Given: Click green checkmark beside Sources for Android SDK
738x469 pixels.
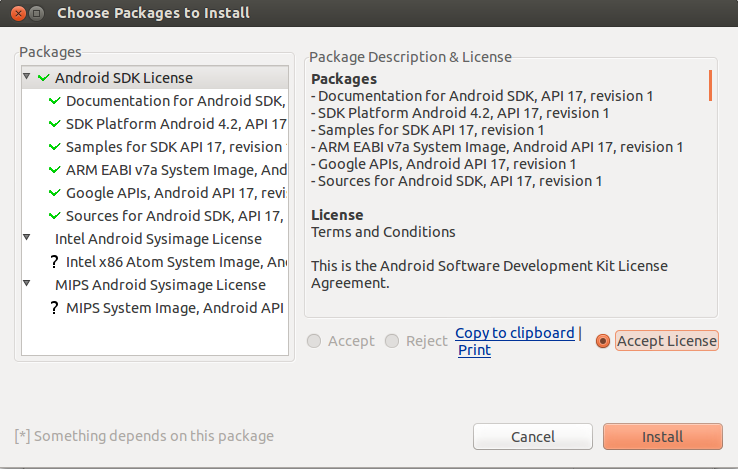Looking at the screenshot, I should (x=54, y=216).
